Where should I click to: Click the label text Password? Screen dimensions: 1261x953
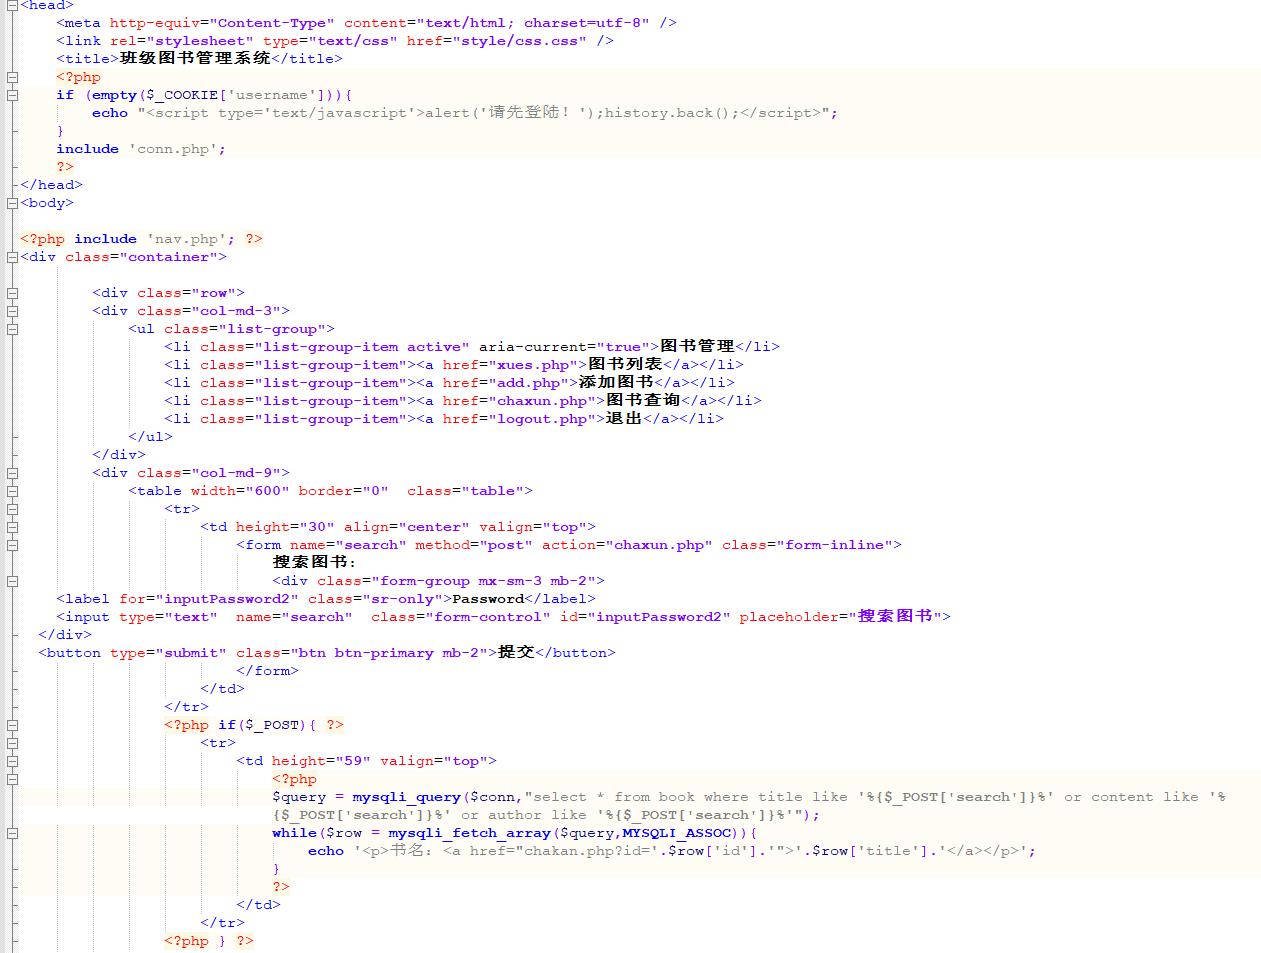[x=488, y=599]
